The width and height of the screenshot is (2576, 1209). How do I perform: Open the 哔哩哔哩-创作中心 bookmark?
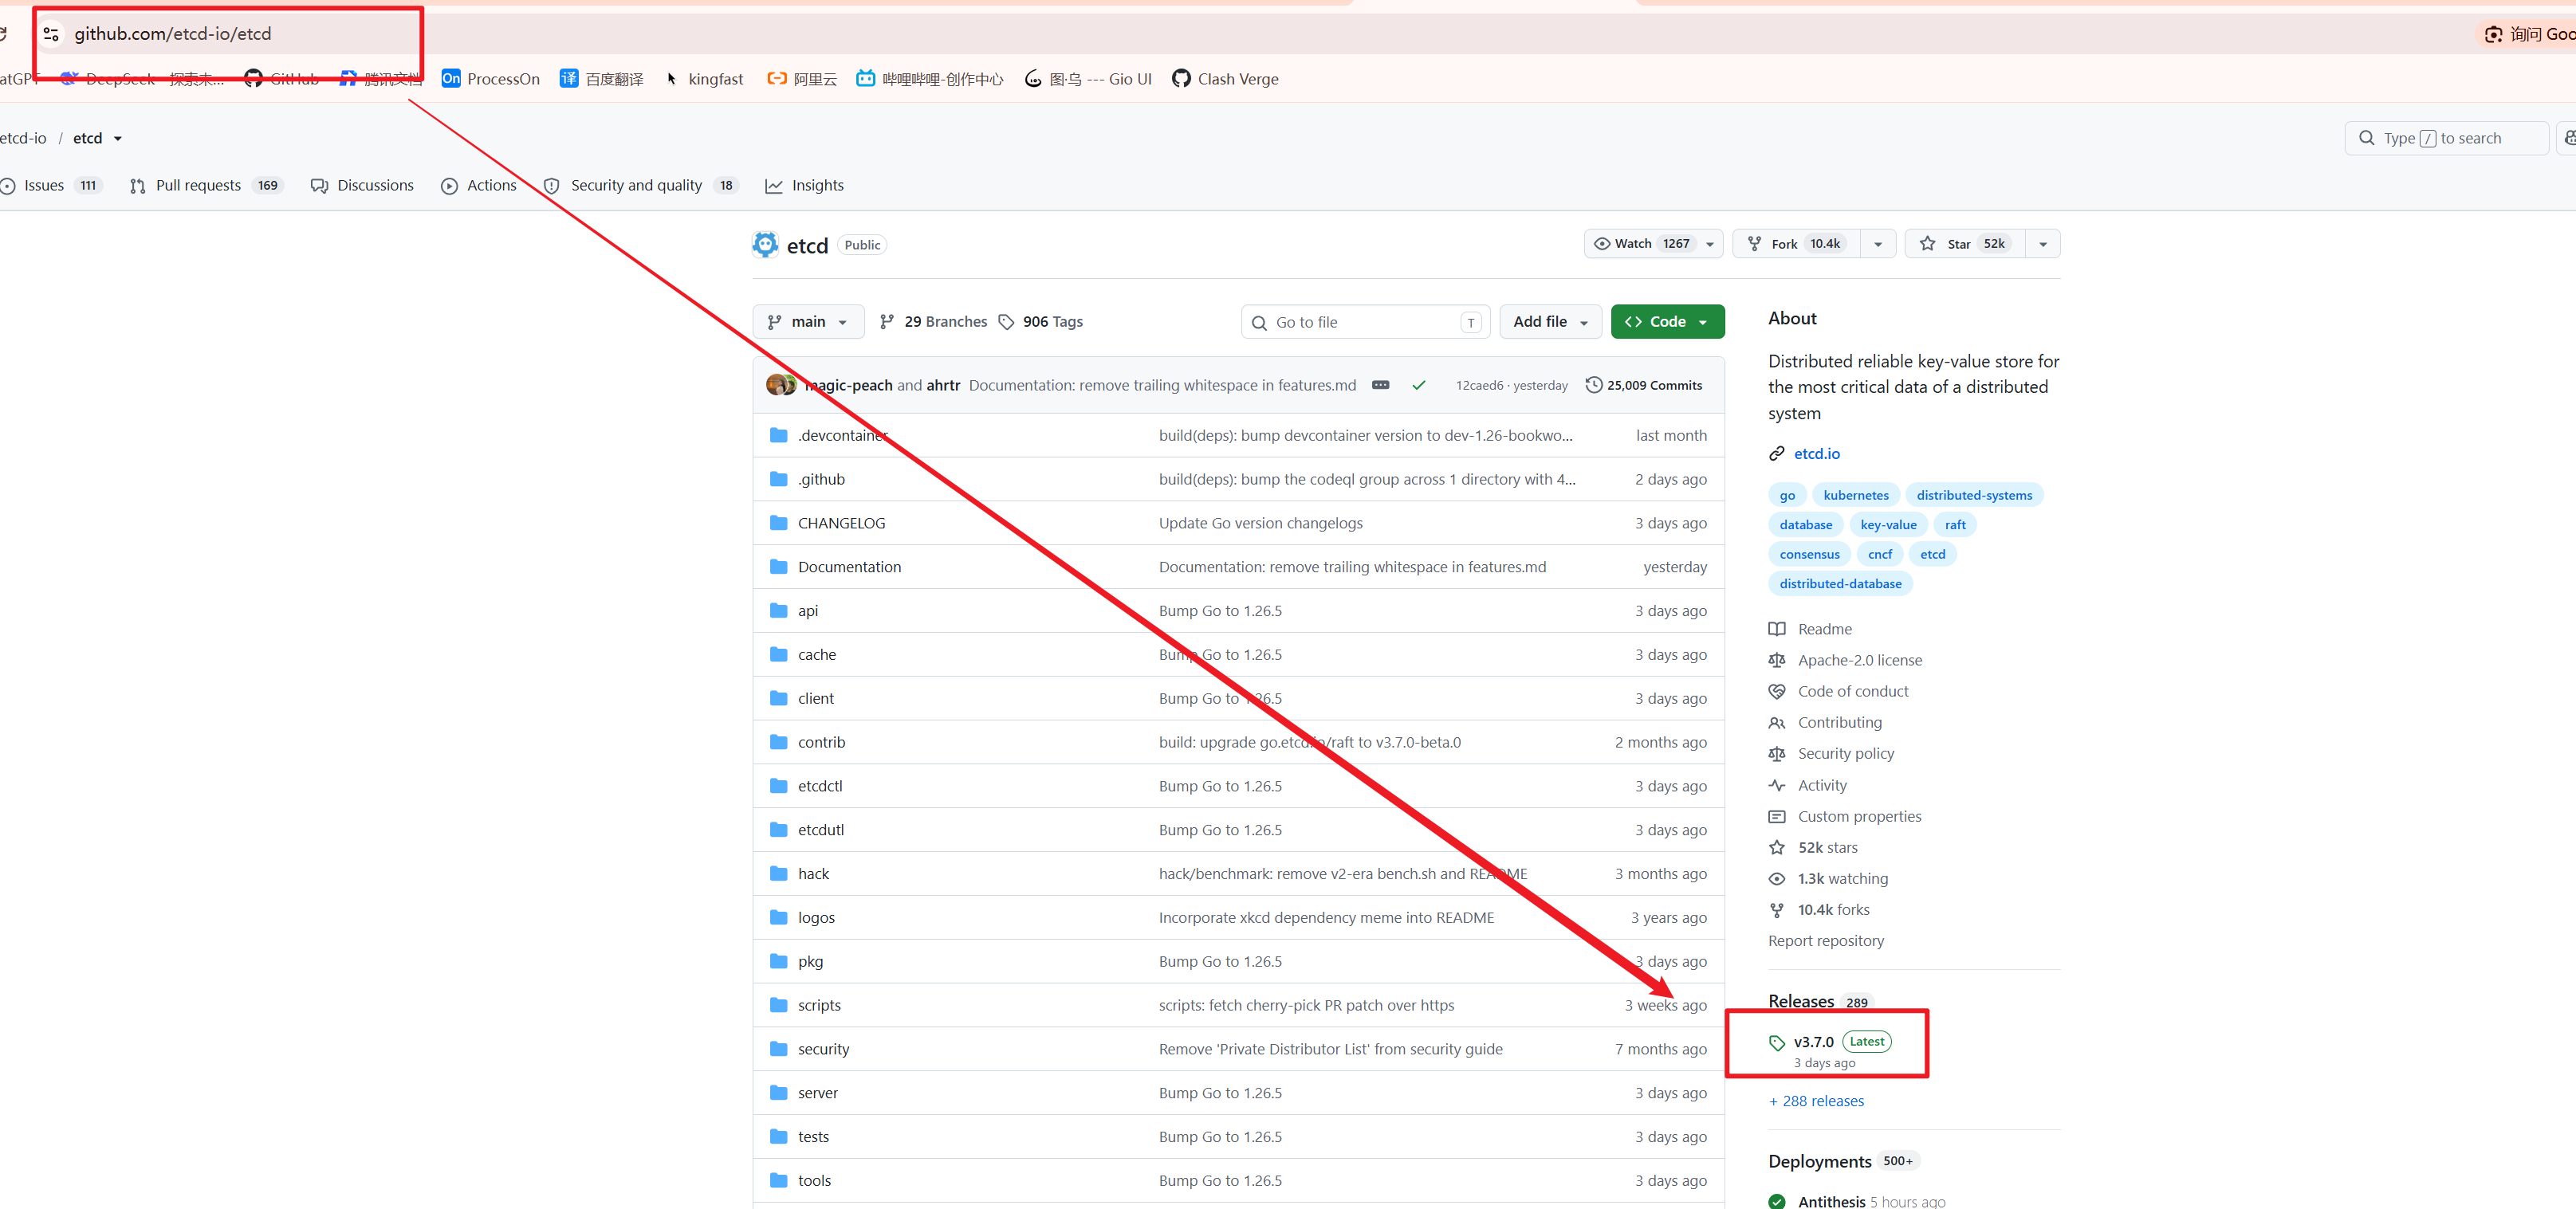[x=929, y=79]
